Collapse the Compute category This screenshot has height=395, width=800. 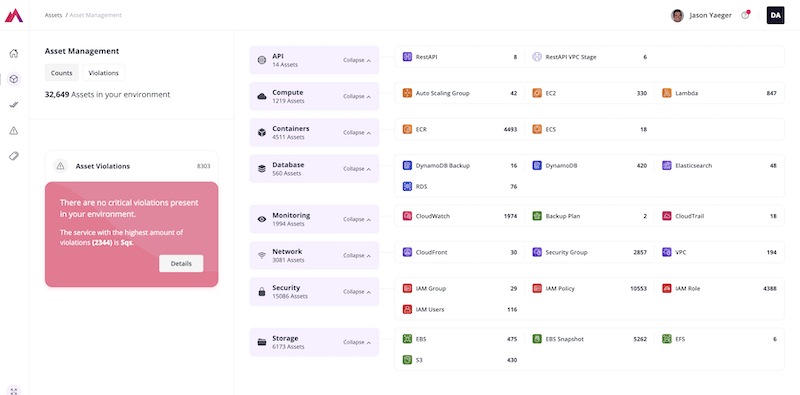pyautogui.click(x=357, y=96)
